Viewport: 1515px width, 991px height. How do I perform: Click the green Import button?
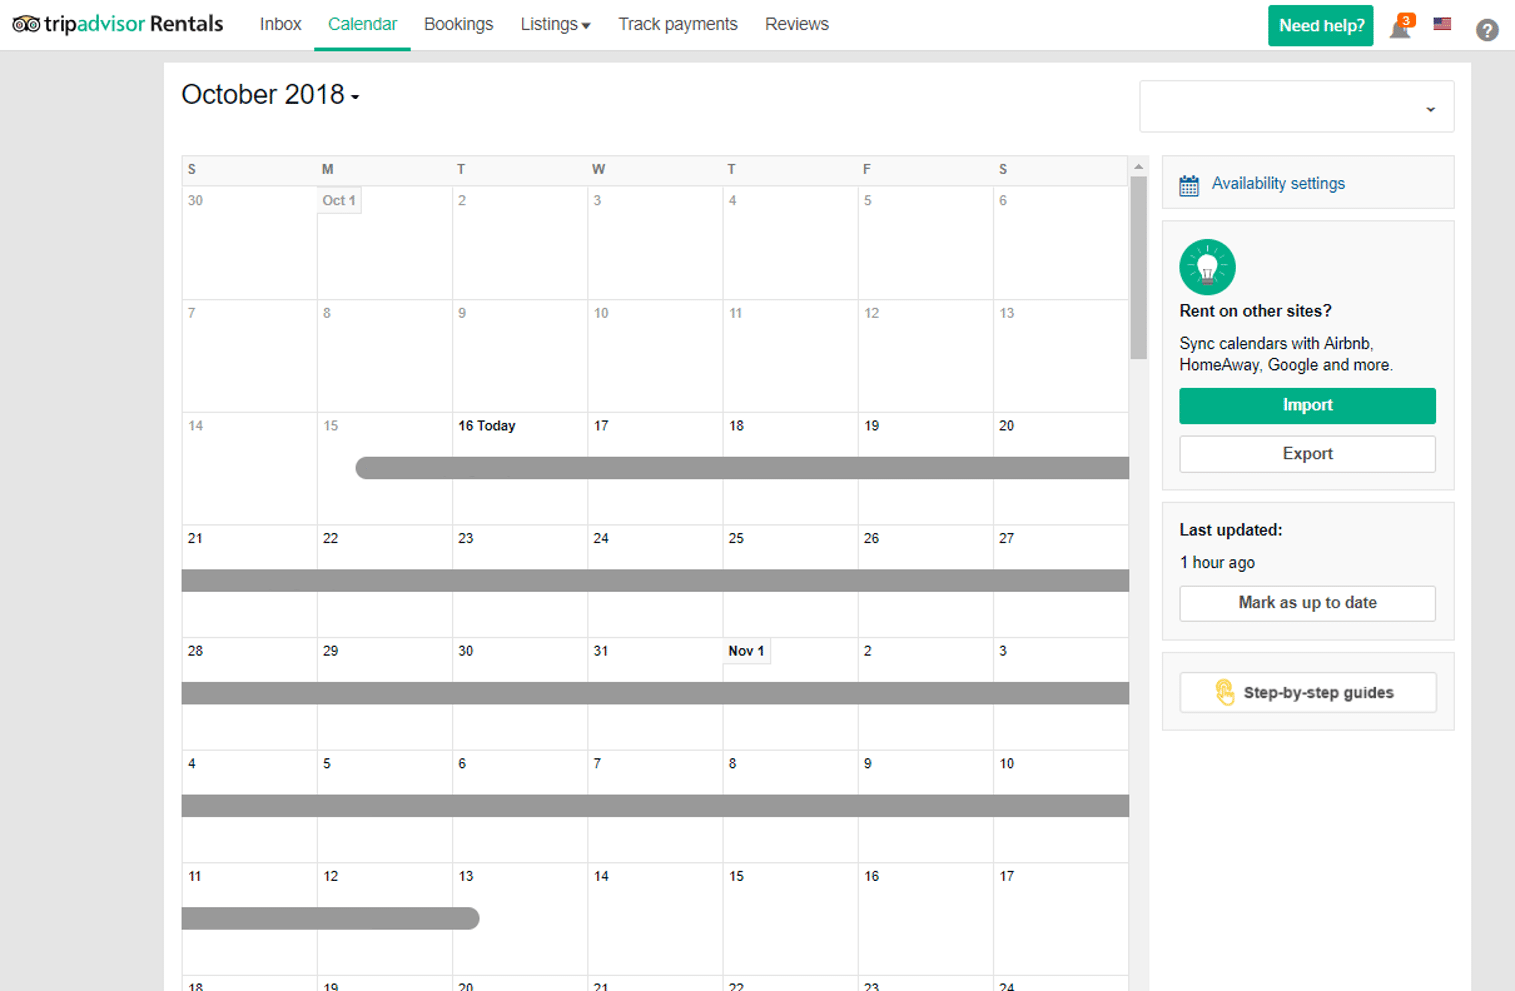click(x=1307, y=405)
